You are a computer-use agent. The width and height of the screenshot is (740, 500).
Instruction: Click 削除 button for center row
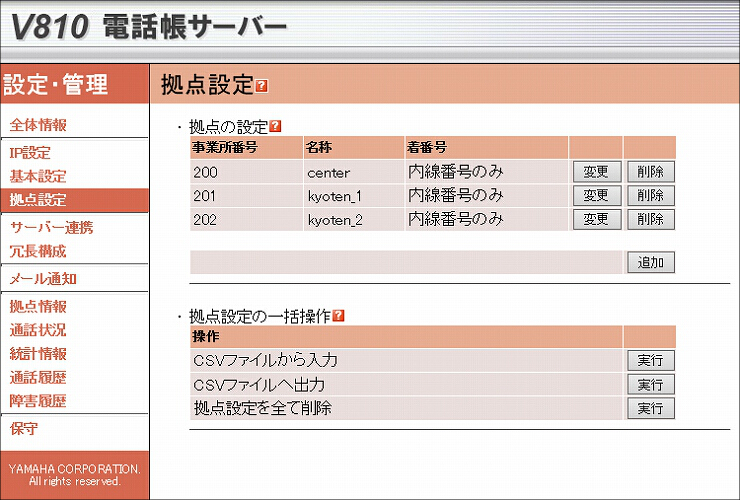click(651, 172)
